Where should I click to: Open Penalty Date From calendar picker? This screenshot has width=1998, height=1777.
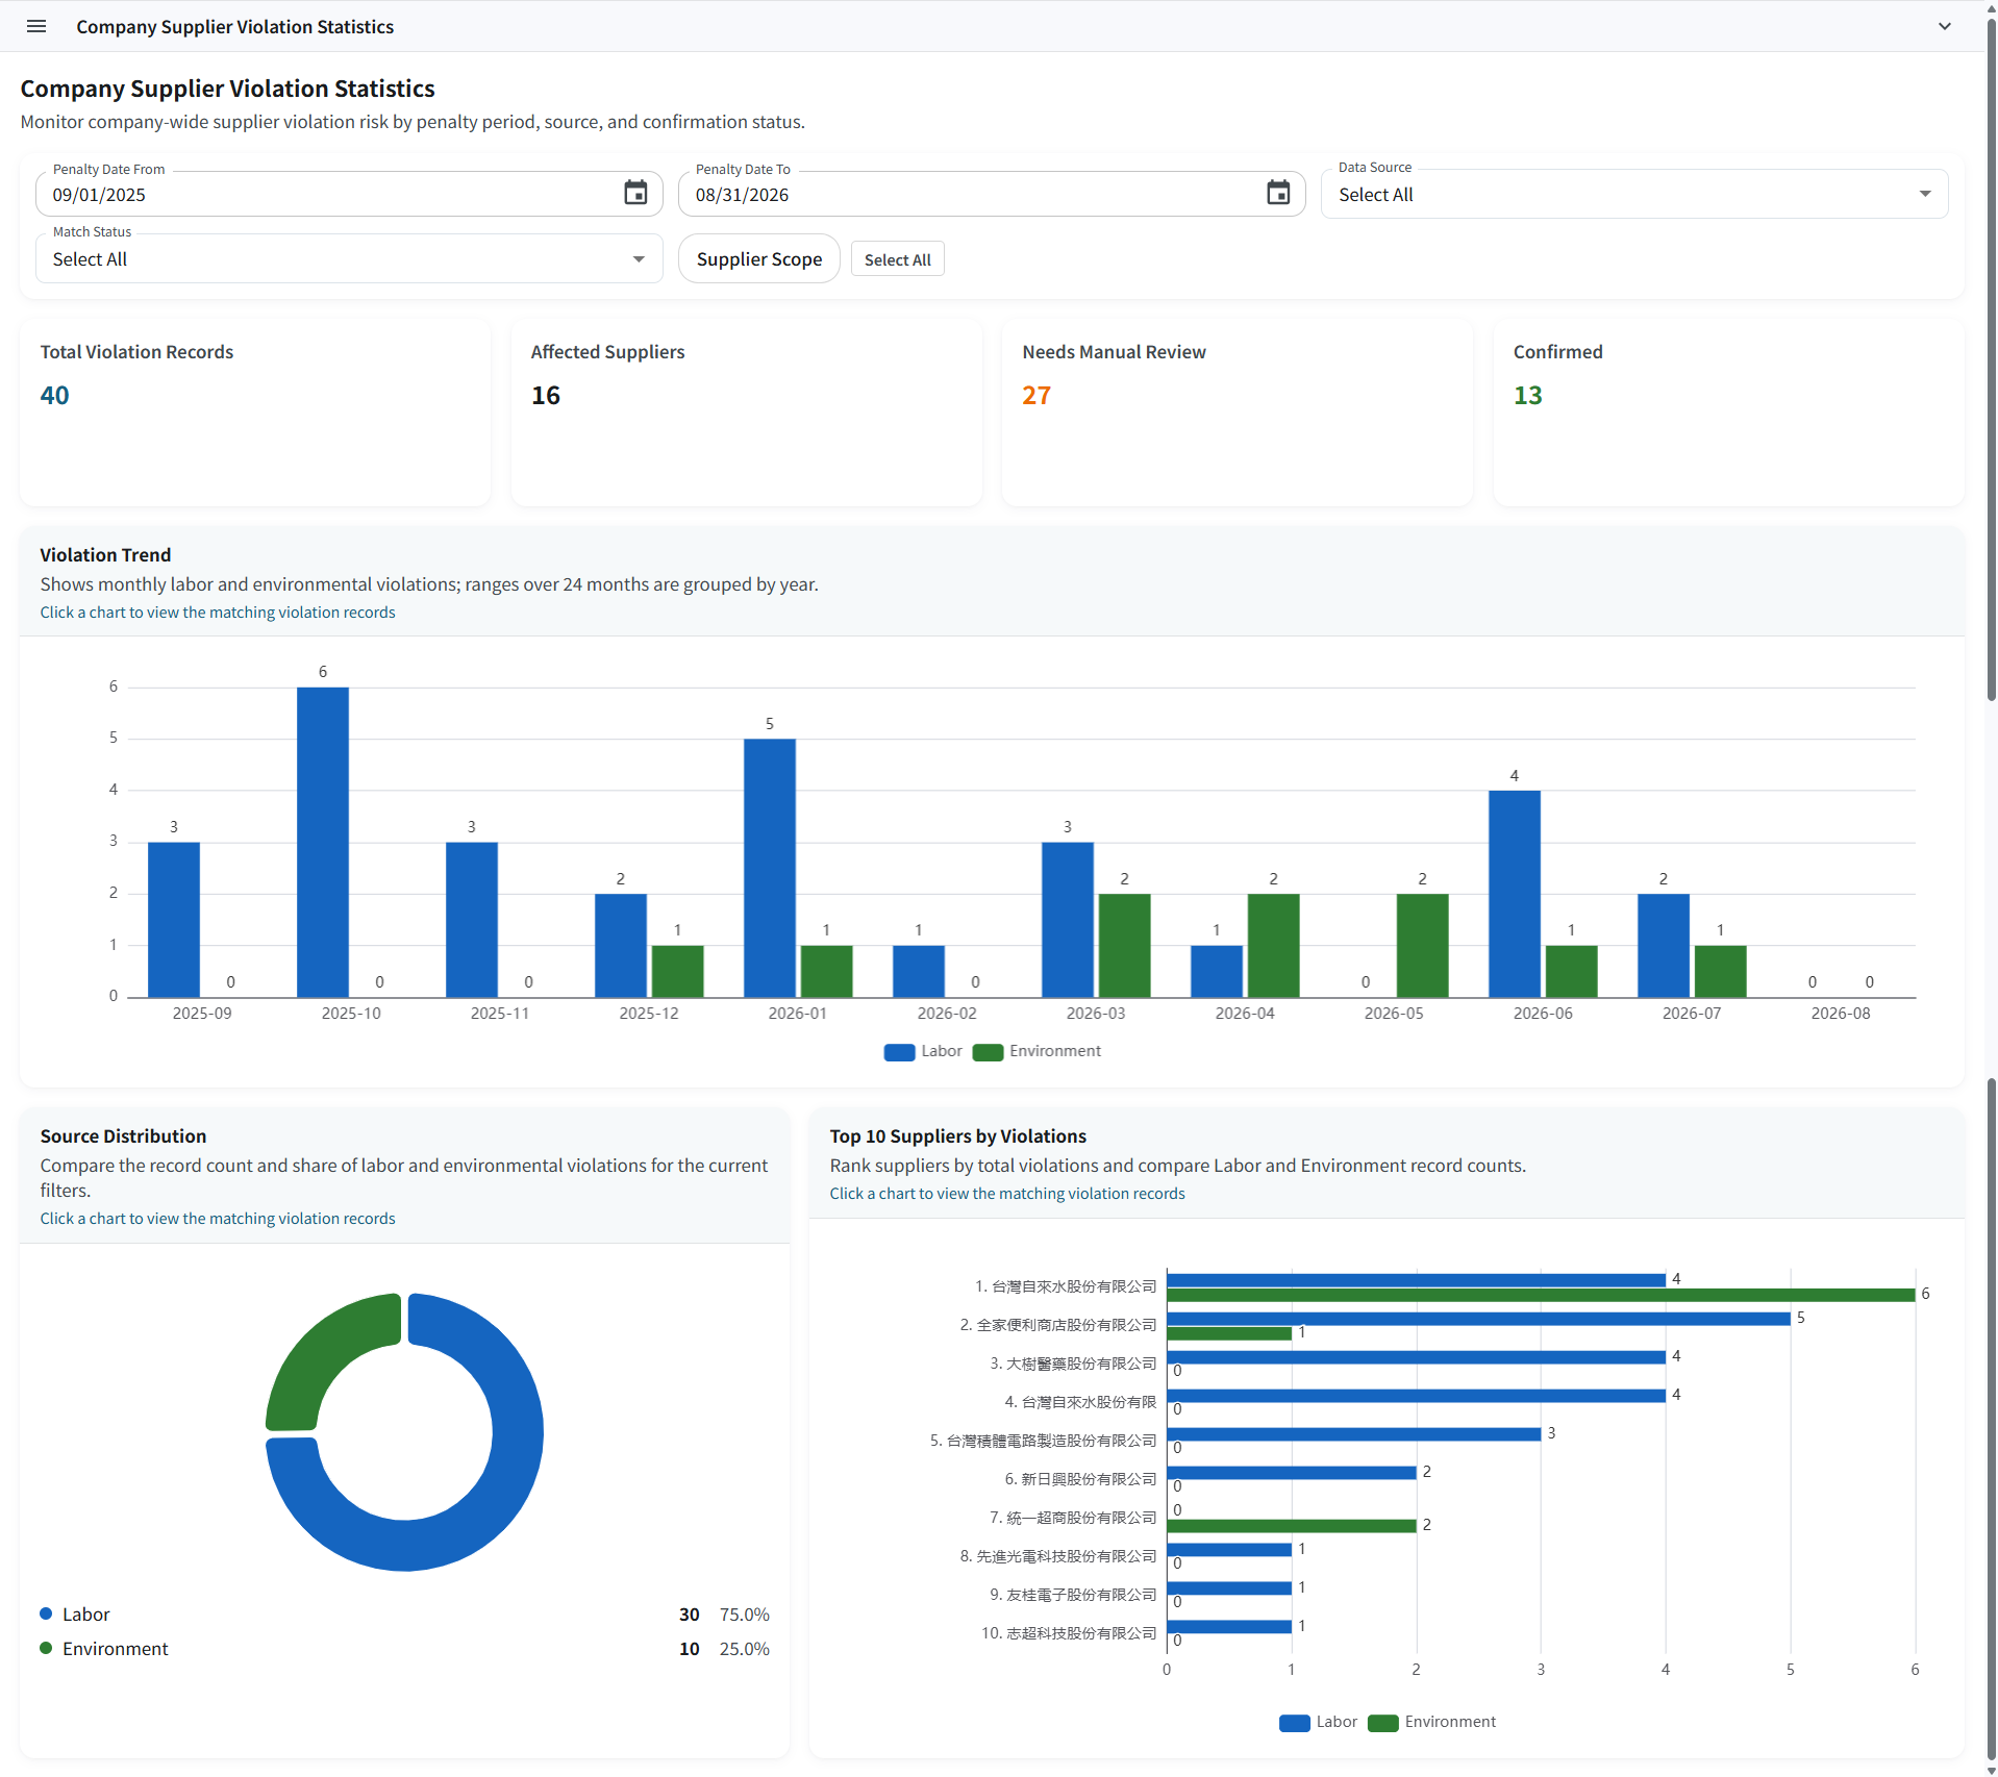[x=635, y=193]
